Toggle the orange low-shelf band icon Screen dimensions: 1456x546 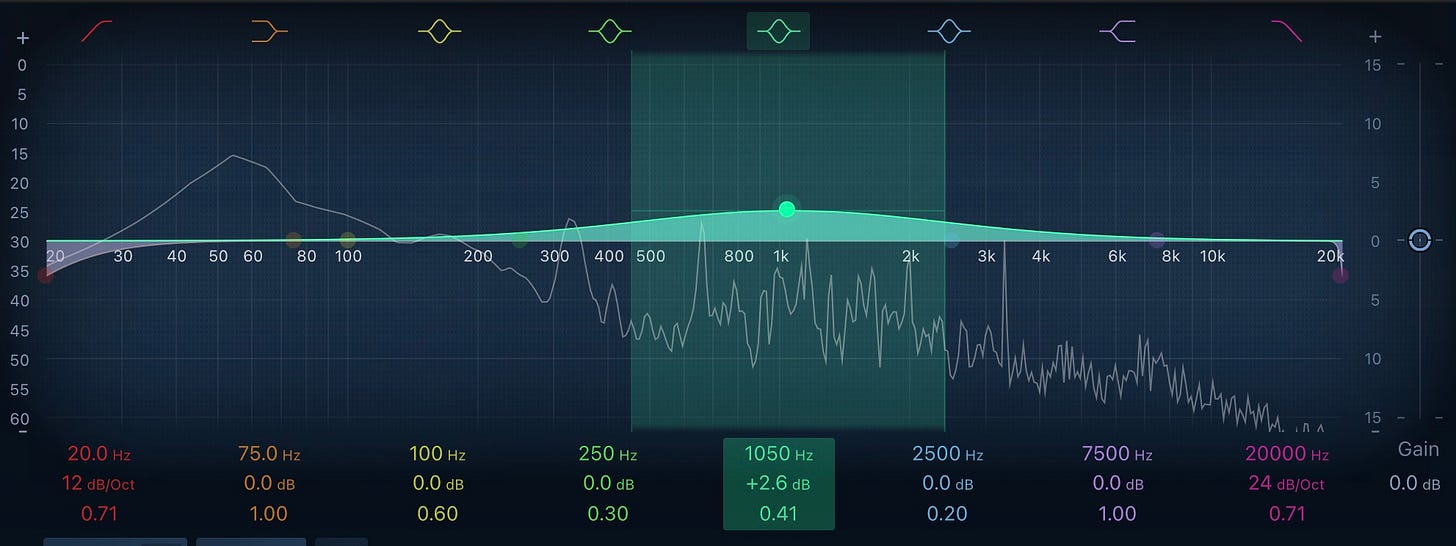(269, 32)
